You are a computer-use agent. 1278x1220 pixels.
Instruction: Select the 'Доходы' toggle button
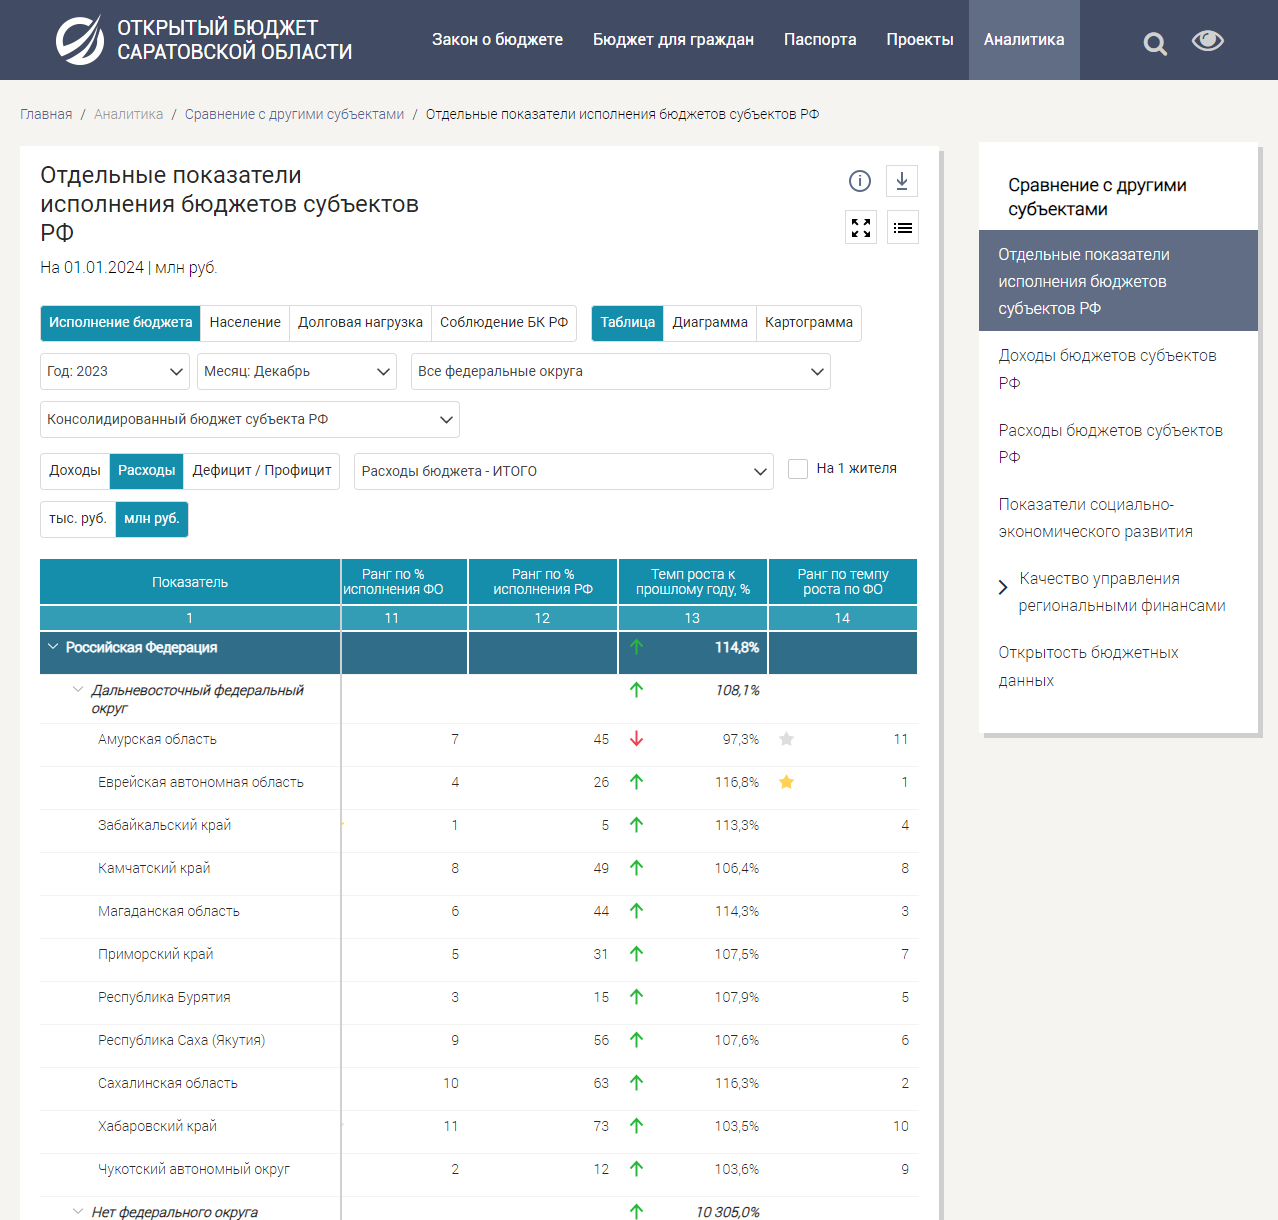click(x=75, y=471)
